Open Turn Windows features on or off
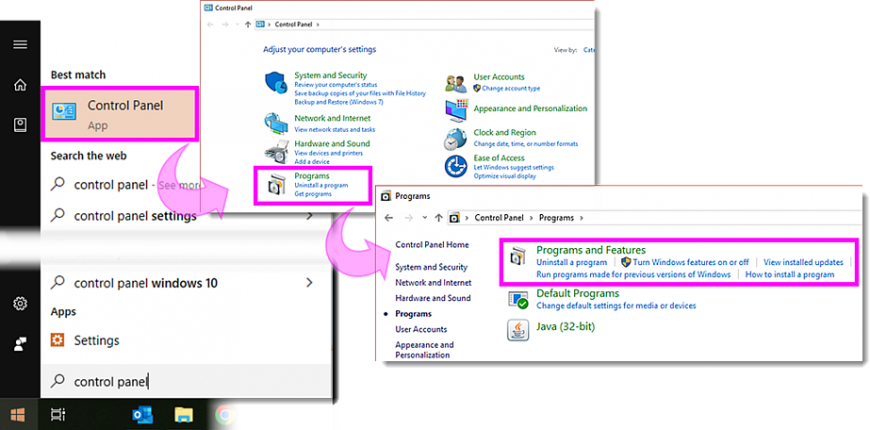Viewport: 870px width, 430px height. pos(691,262)
